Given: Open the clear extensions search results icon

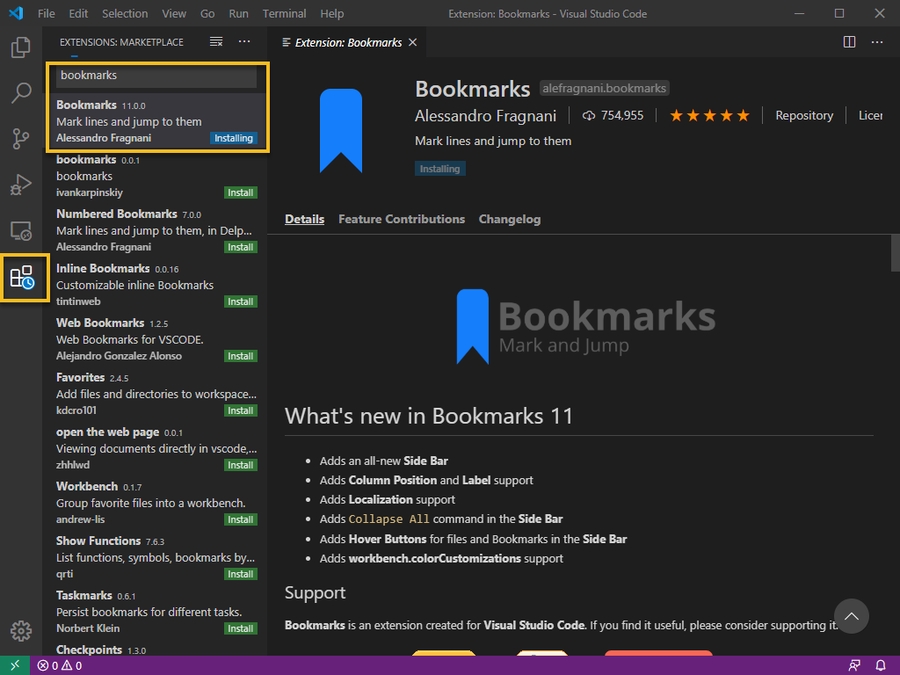Looking at the screenshot, I should click(216, 42).
